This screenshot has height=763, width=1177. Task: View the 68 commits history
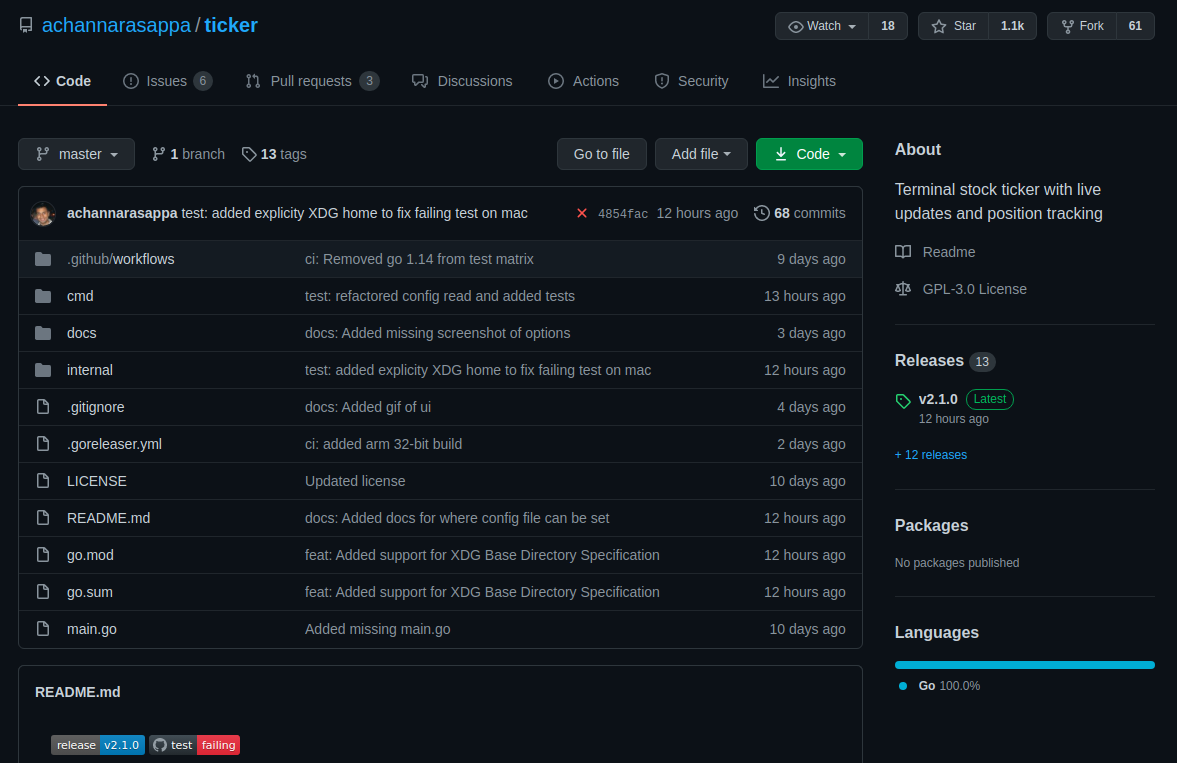click(799, 213)
